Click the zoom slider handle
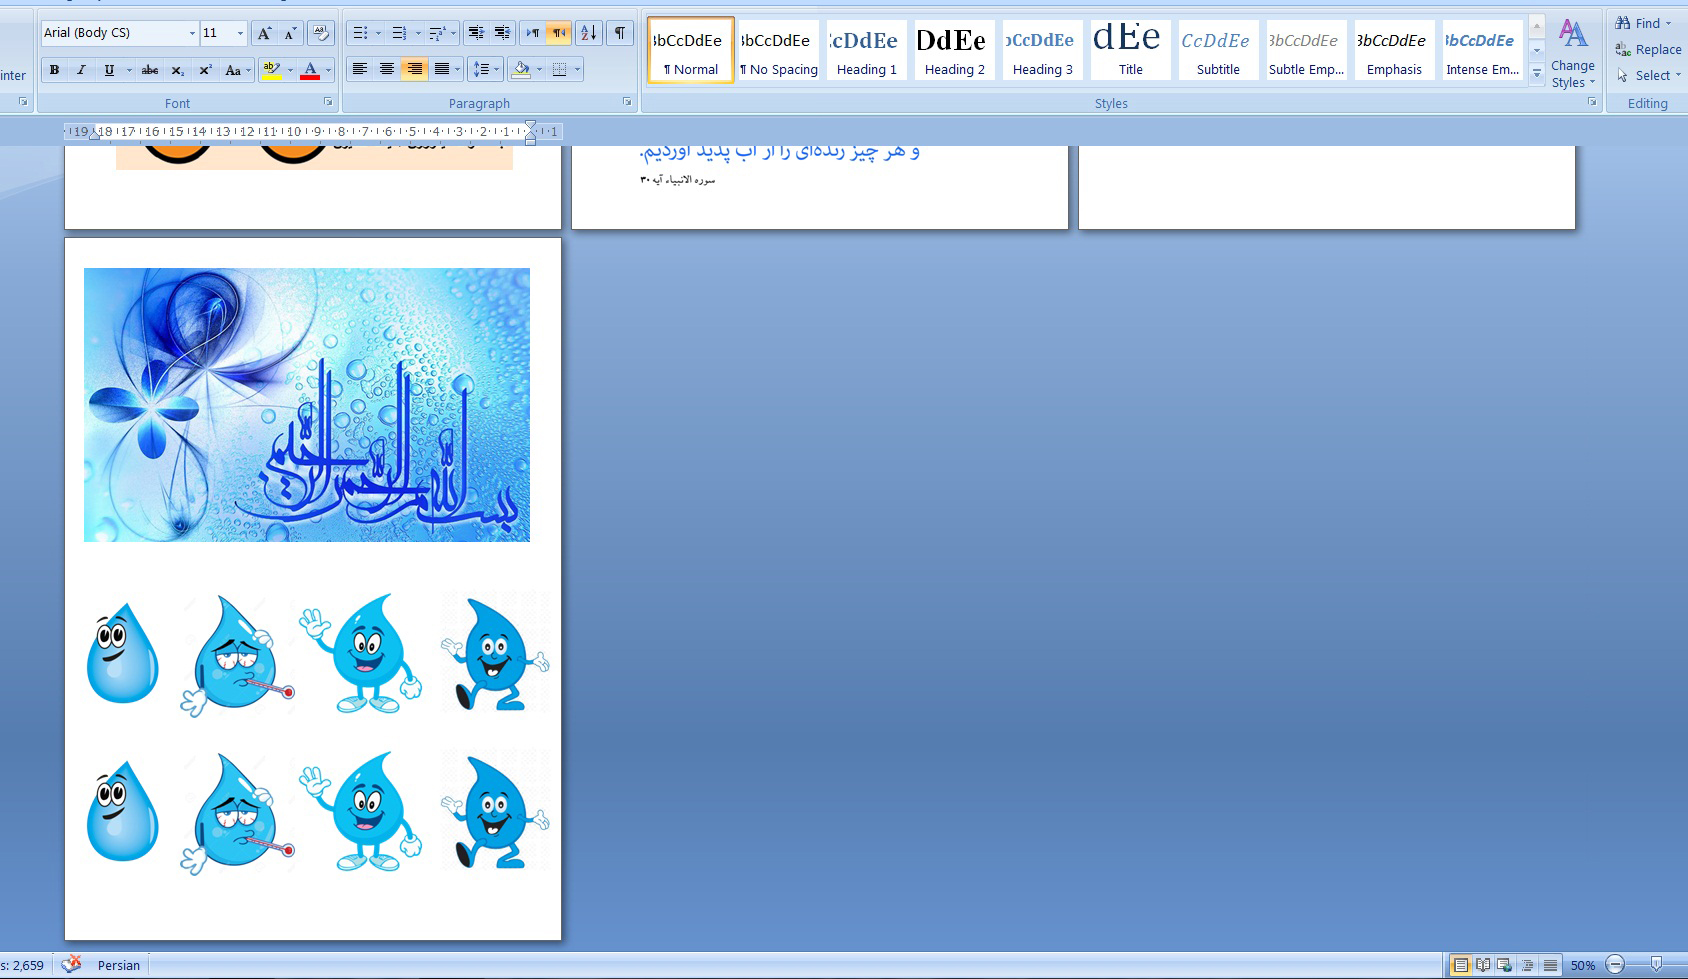Image resolution: width=1688 pixels, height=979 pixels. 1656,964
